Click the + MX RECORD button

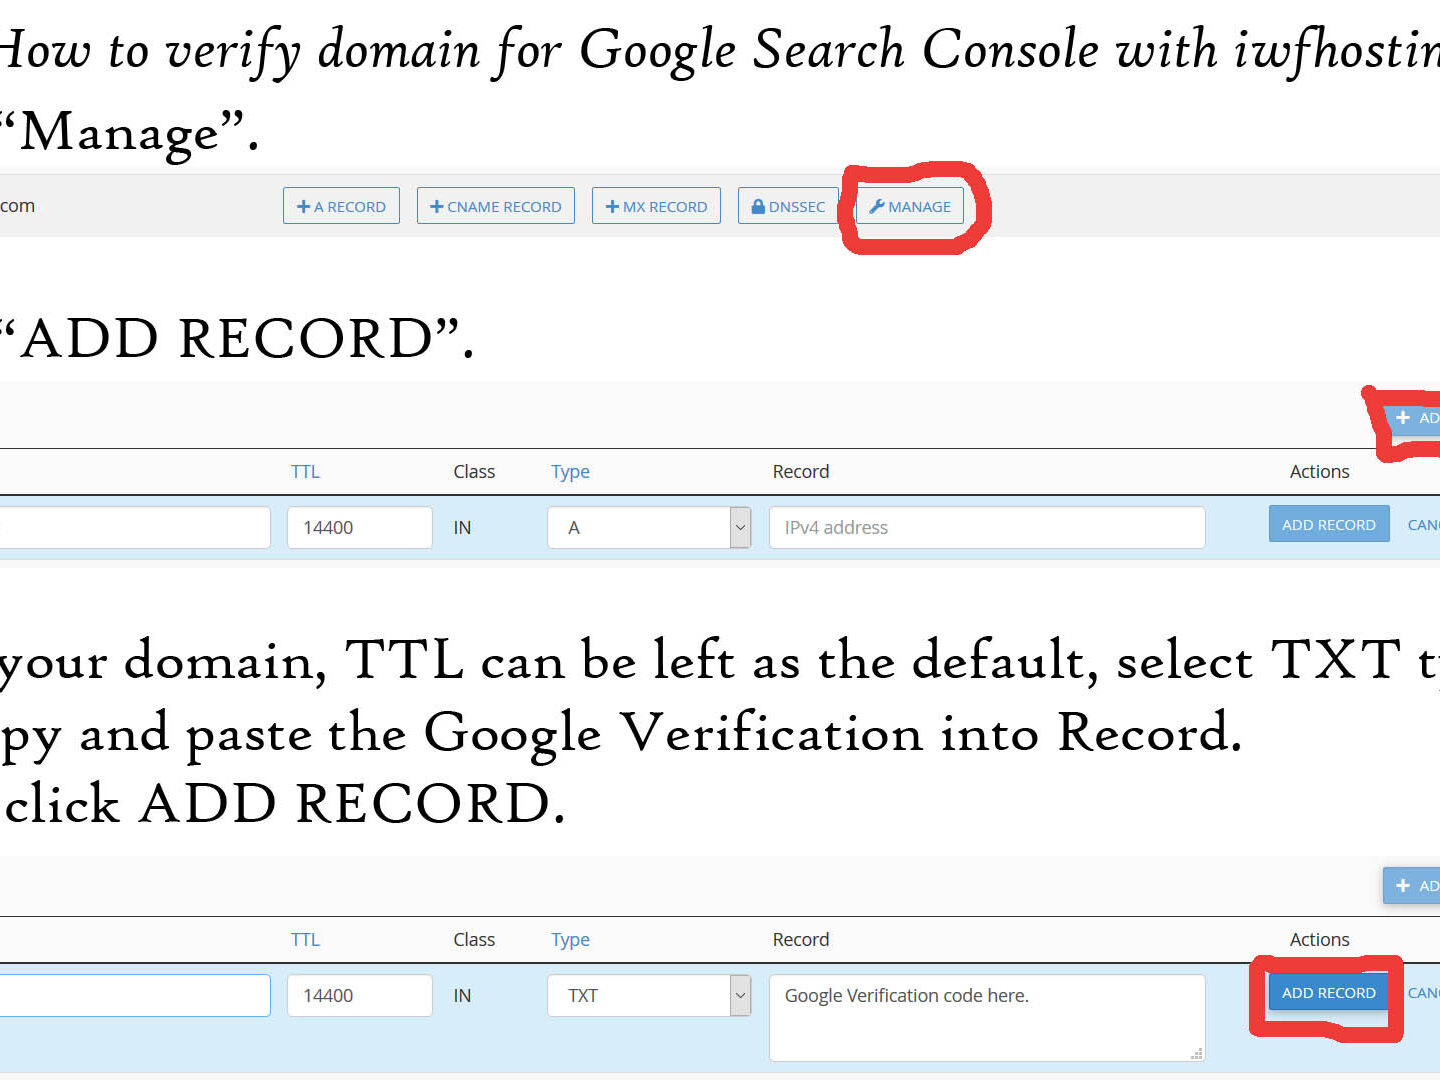coord(656,206)
